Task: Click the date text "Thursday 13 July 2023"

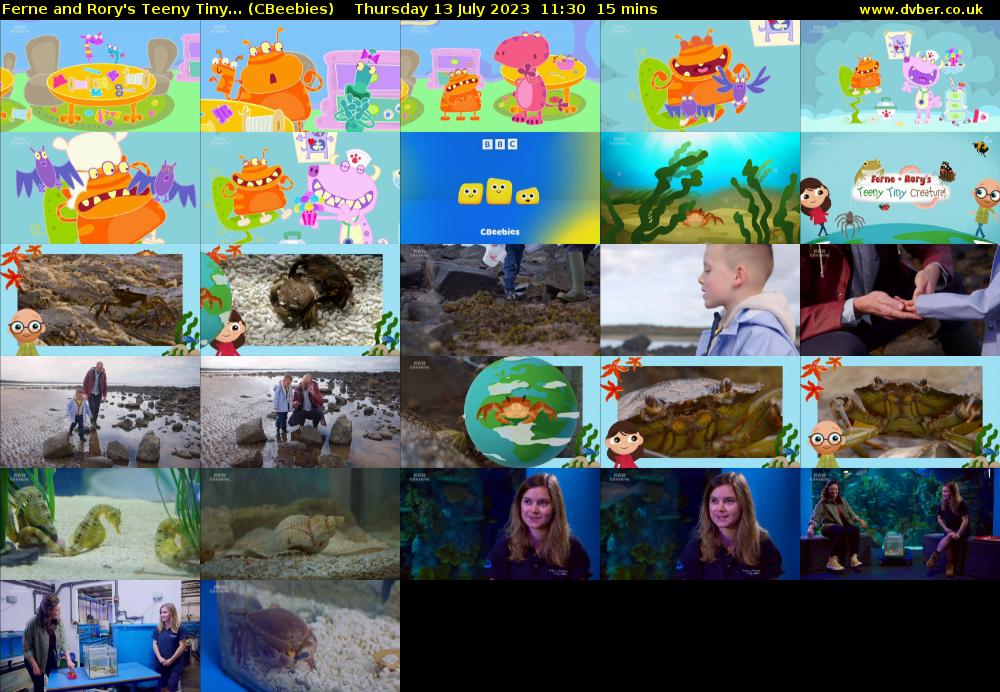Action: coord(442,9)
